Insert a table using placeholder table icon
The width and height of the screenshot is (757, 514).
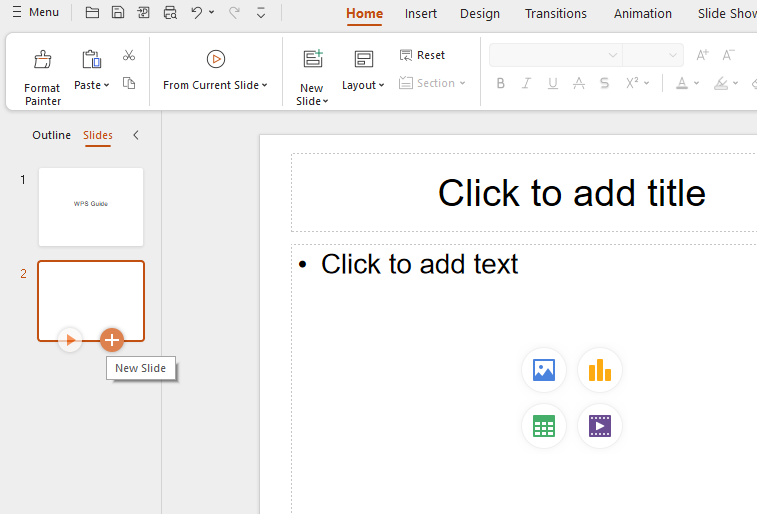pos(544,427)
